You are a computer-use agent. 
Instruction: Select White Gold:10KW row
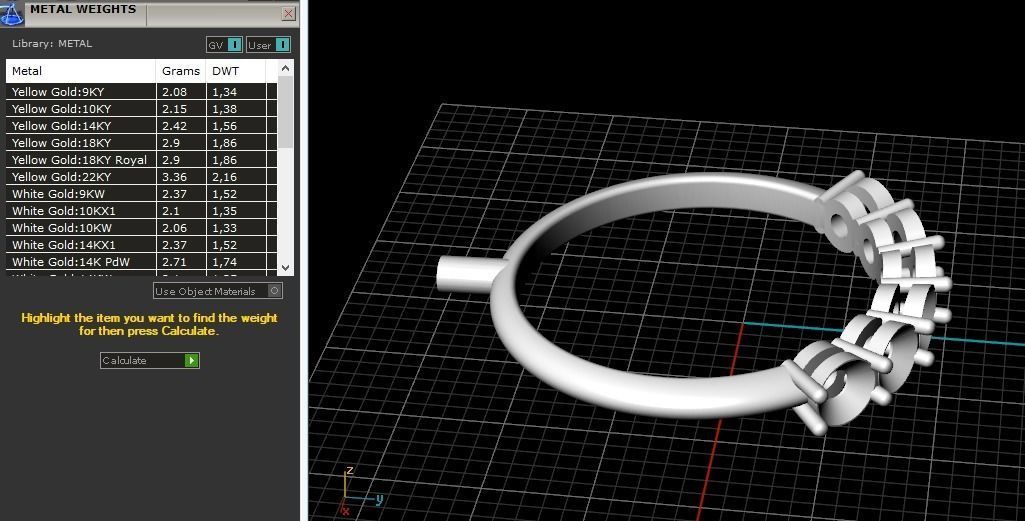pyautogui.click(x=141, y=227)
